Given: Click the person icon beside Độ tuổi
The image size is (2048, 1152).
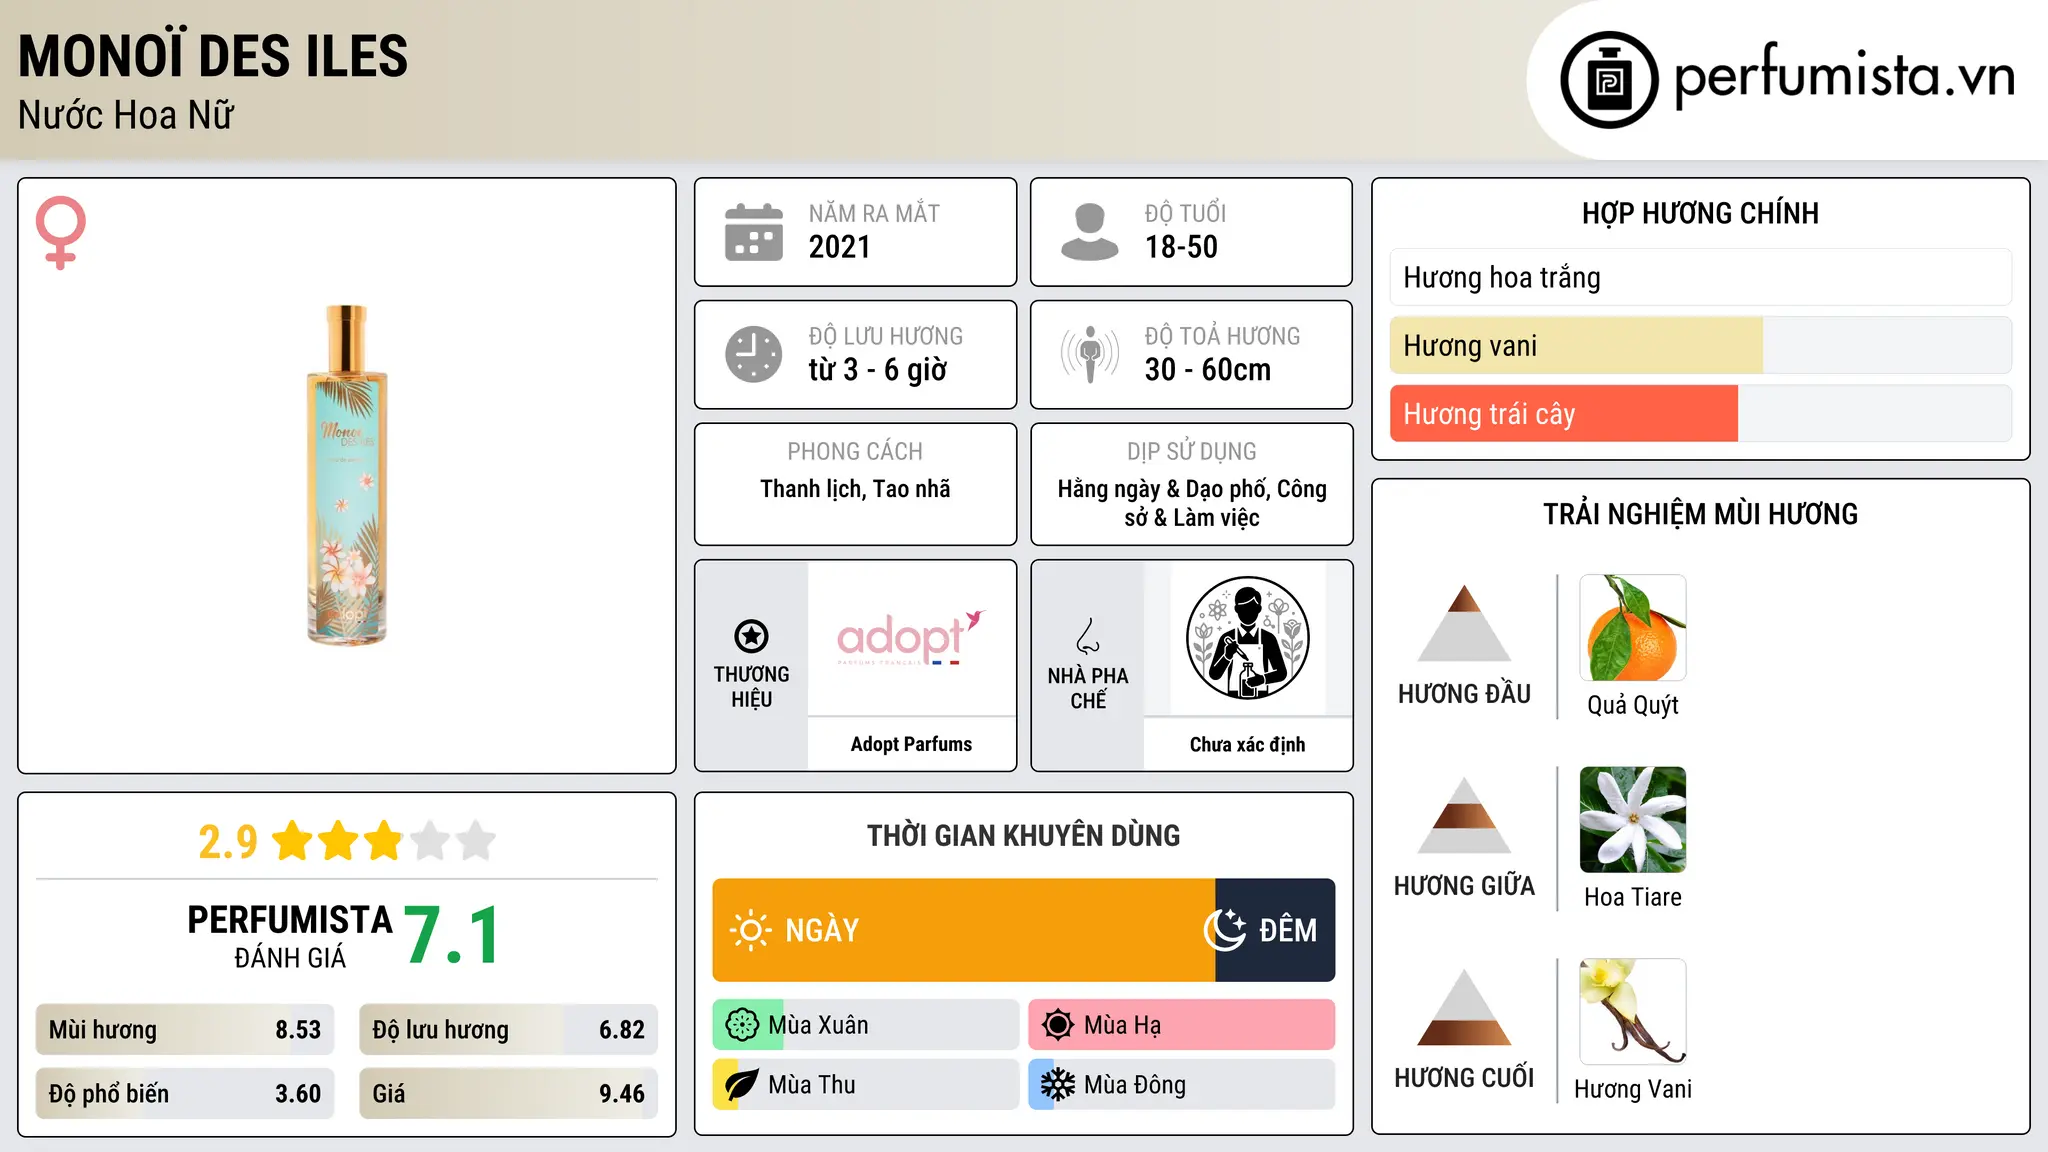Looking at the screenshot, I should click(x=1089, y=232).
